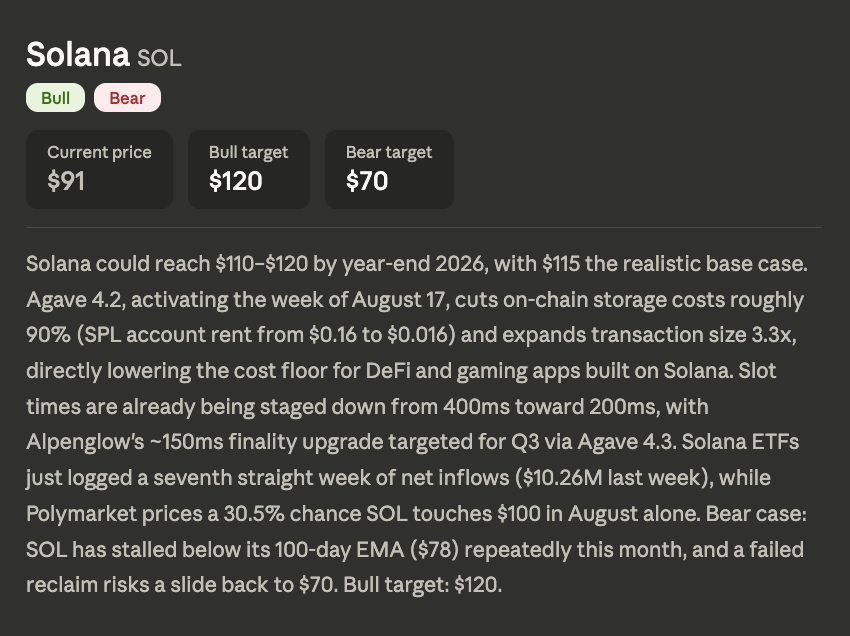Viewport: 850px width, 636px height.
Task: Toggle the red Bear tag
Action: [127, 98]
